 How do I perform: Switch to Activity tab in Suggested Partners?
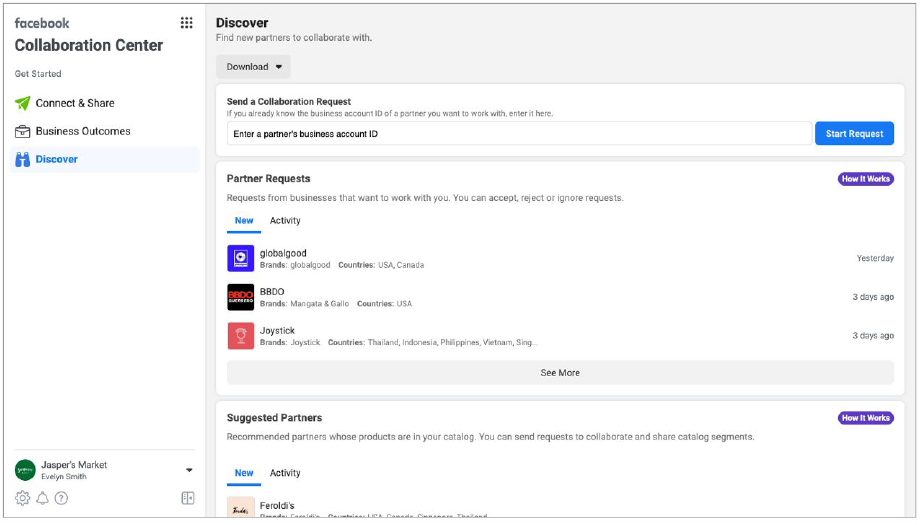coord(285,473)
